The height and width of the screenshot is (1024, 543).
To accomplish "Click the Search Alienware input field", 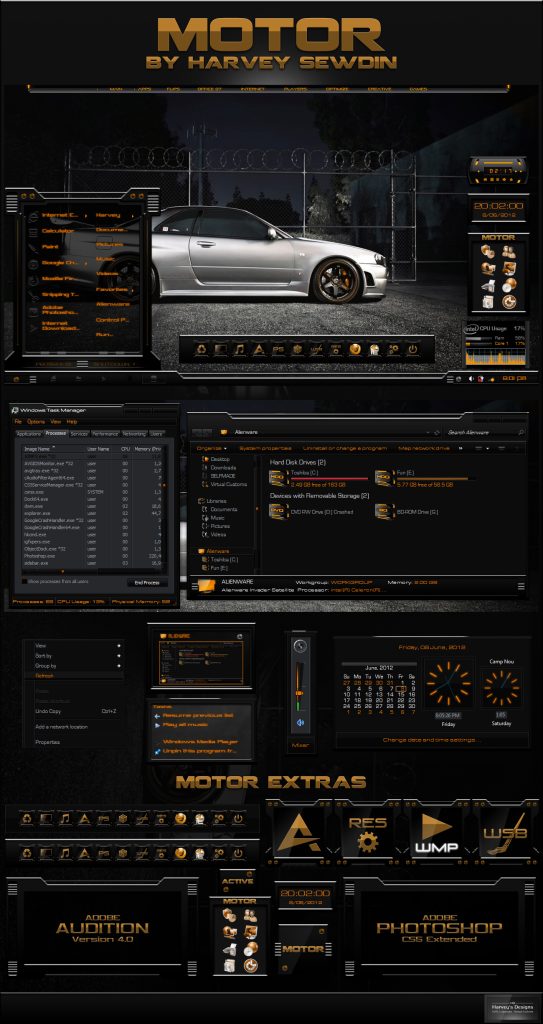I will coord(485,432).
